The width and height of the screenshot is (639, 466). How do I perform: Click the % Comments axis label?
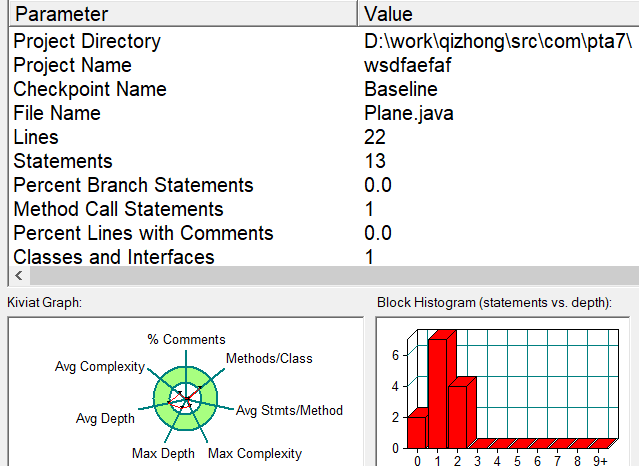(x=186, y=339)
